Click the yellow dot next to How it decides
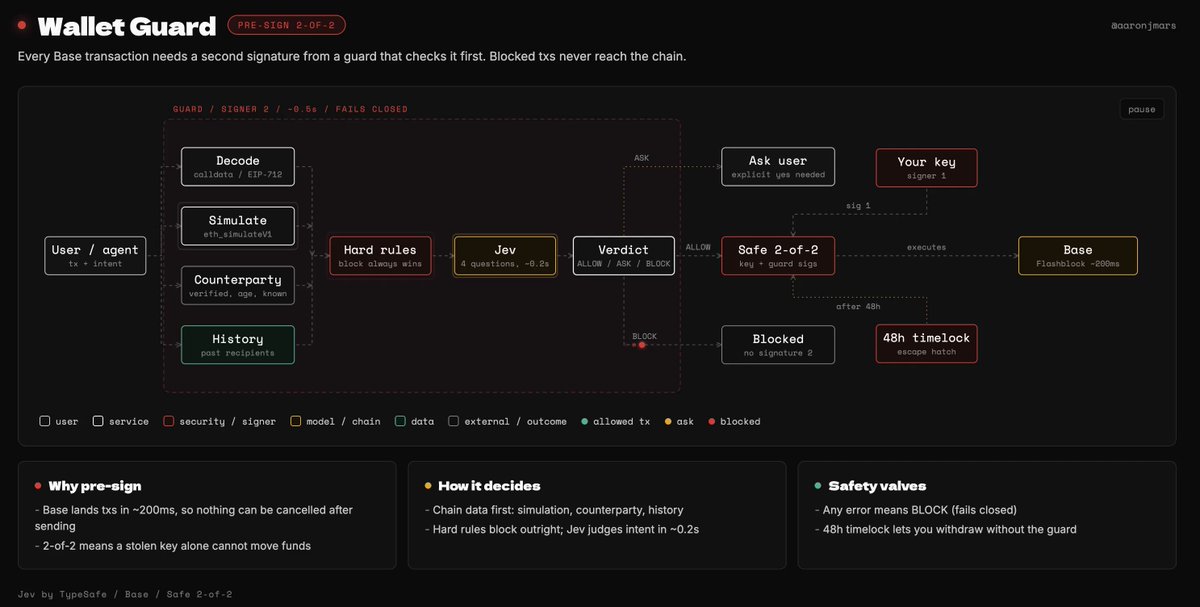The width and height of the screenshot is (1200, 607). (x=428, y=486)
